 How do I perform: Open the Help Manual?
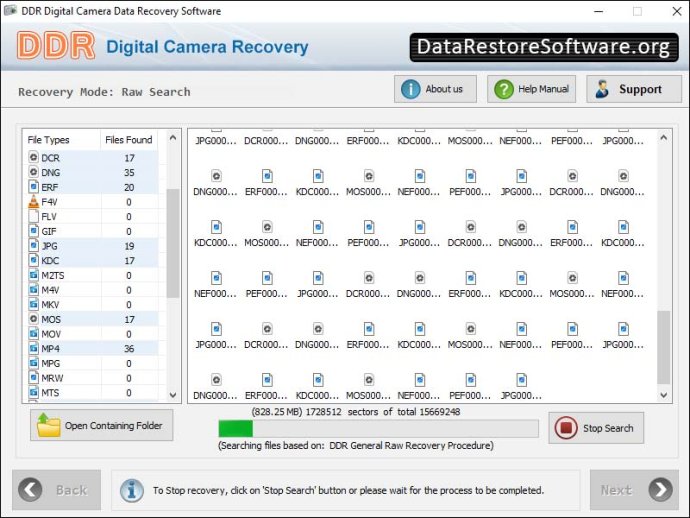[x=531, y=89]
